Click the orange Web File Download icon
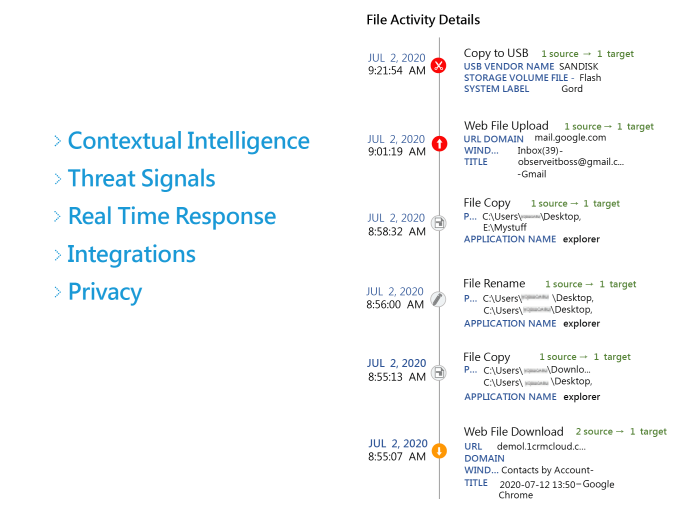The image size is (700, 514). pos(439,451)
